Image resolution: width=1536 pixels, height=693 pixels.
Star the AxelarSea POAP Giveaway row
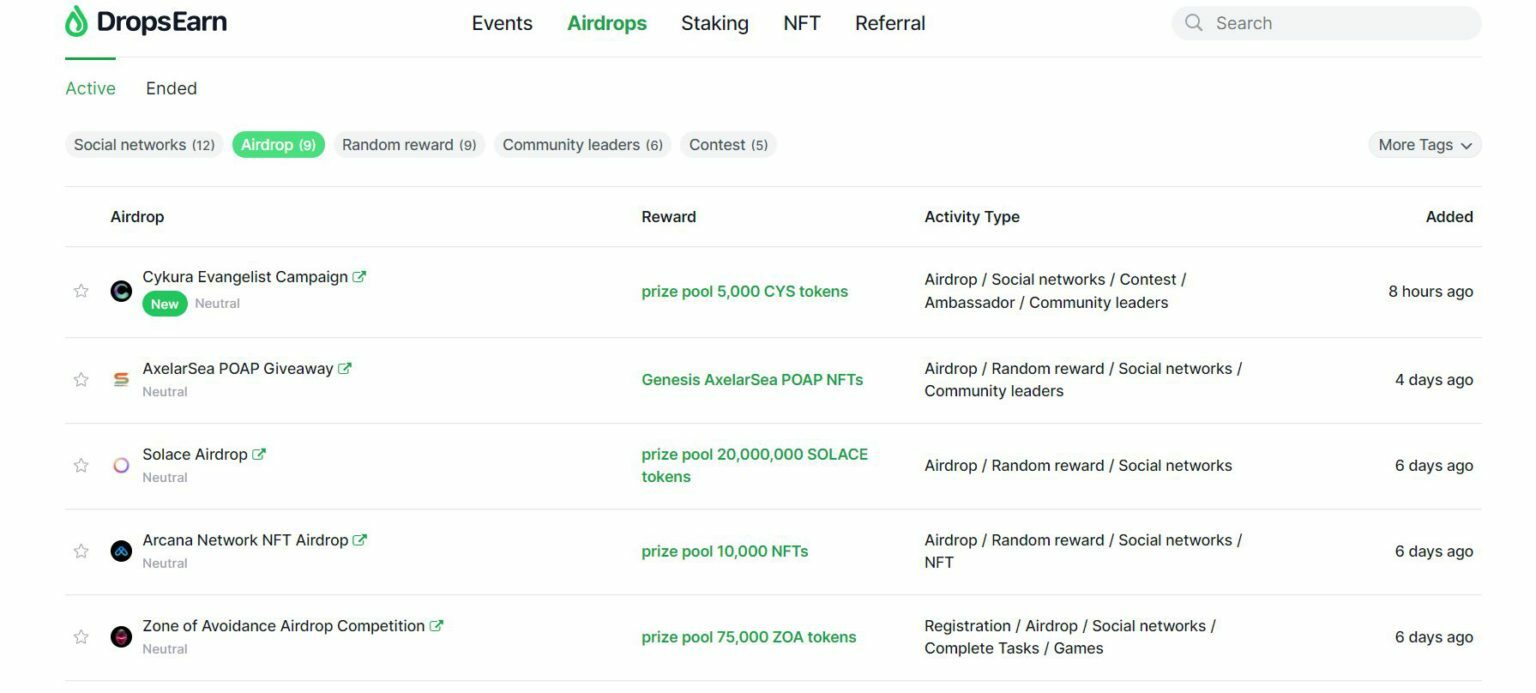click(81, 379)
